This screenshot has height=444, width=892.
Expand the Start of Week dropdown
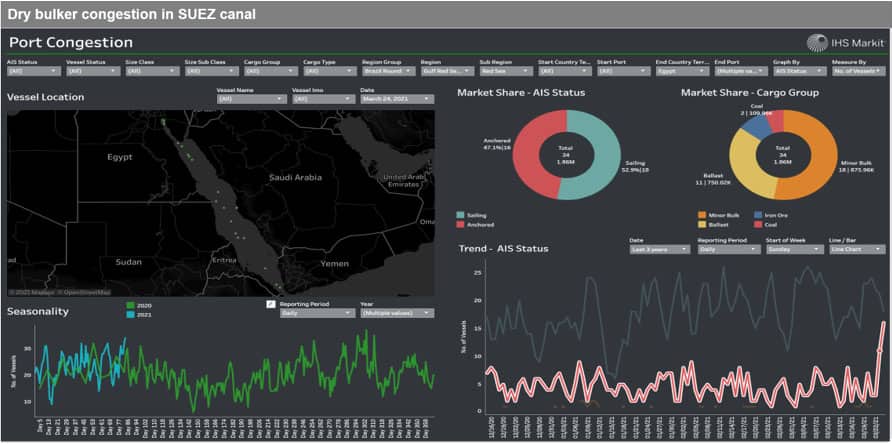click(790, 249)
